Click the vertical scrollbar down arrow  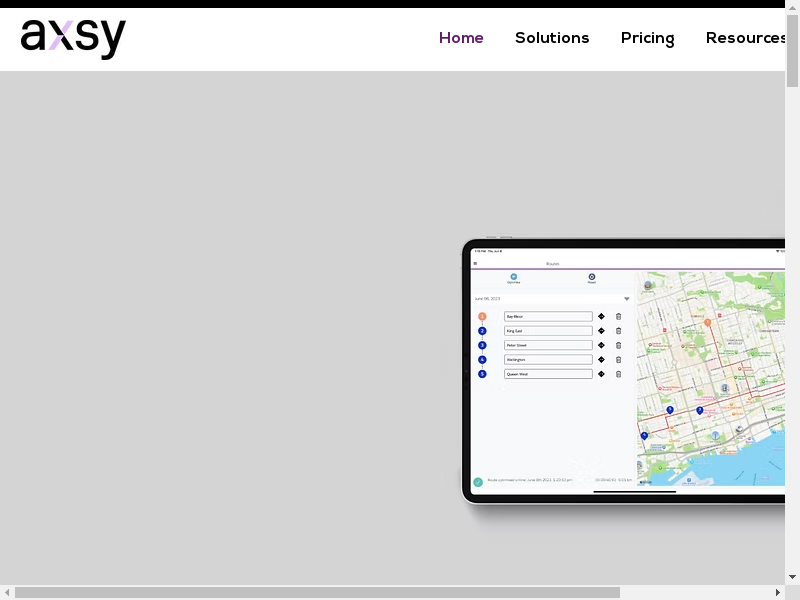(x=792, y=577)
